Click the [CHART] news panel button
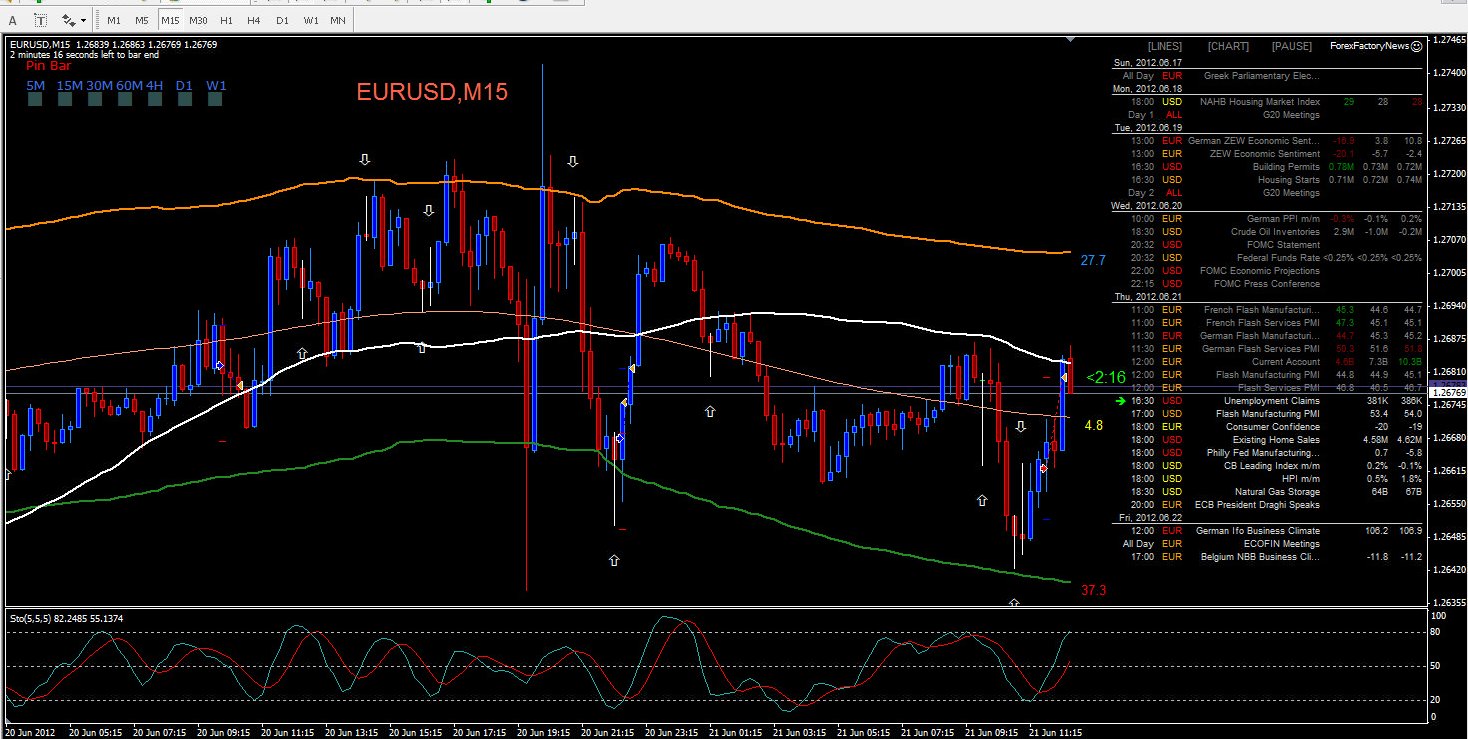 [x=1228, y=46]
